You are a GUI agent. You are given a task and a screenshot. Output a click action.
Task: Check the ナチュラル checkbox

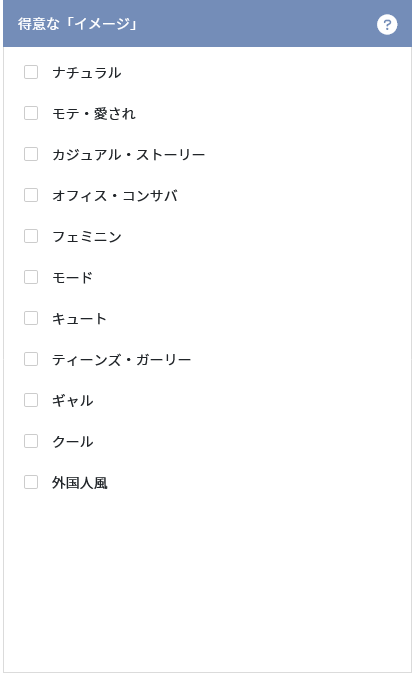31,72
